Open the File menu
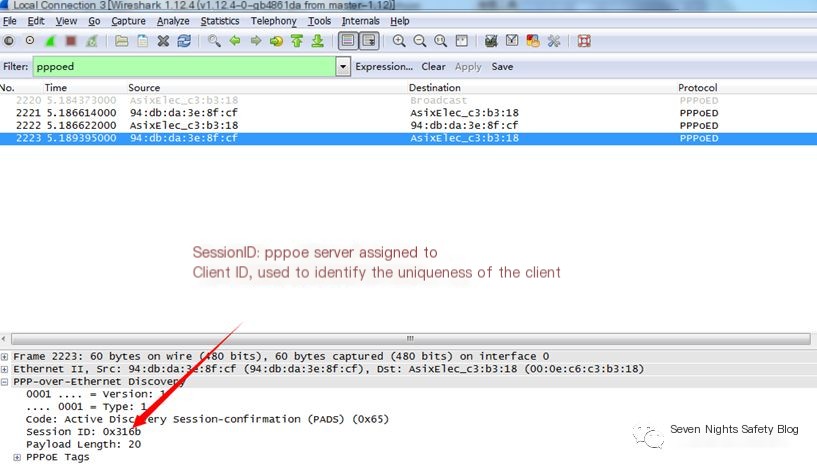Viewport: 817px width, 472px height. pyautogui.click(x=10, y=21)
